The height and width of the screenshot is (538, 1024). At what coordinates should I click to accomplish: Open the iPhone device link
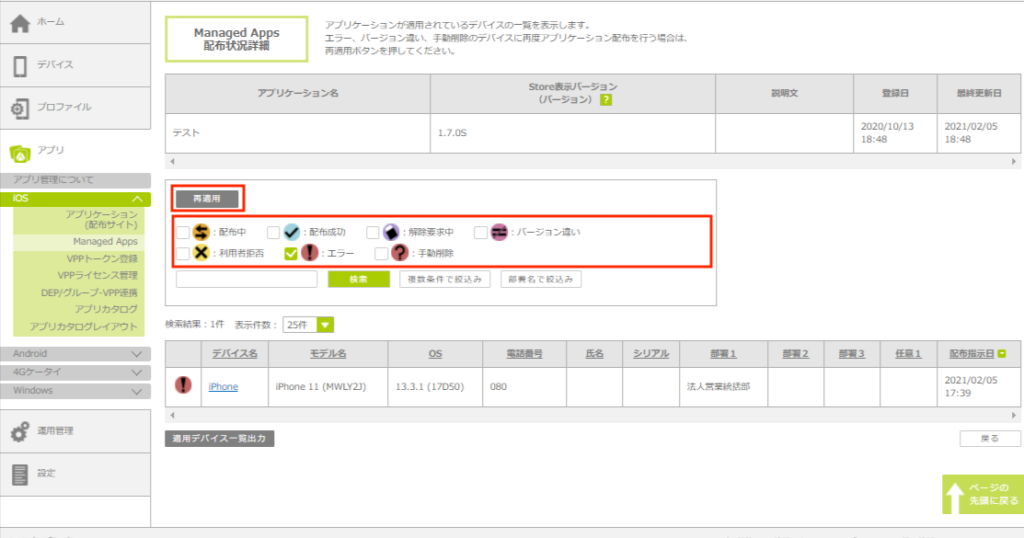223,387
